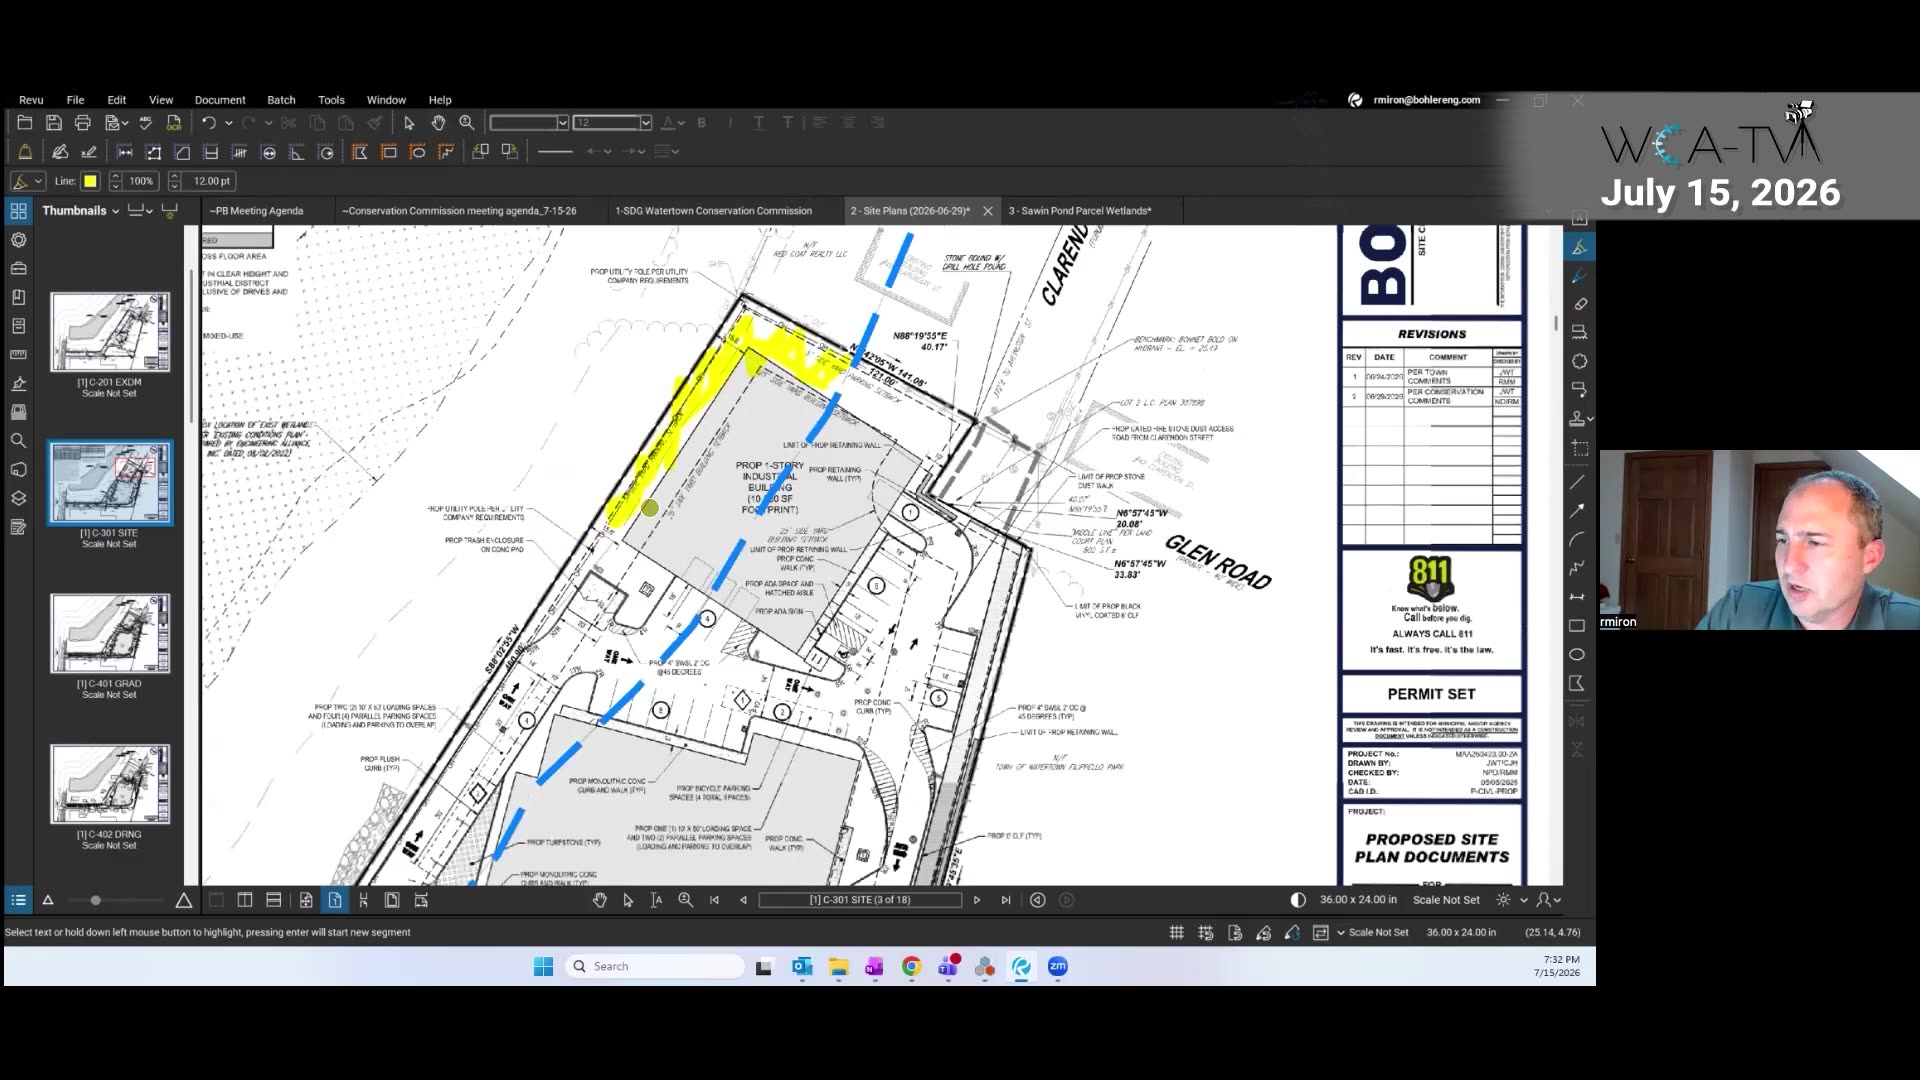Select the Eraser tool in right toolbar
The width and height of the screenshot is (1920, 1080).
click(1579, 303)
